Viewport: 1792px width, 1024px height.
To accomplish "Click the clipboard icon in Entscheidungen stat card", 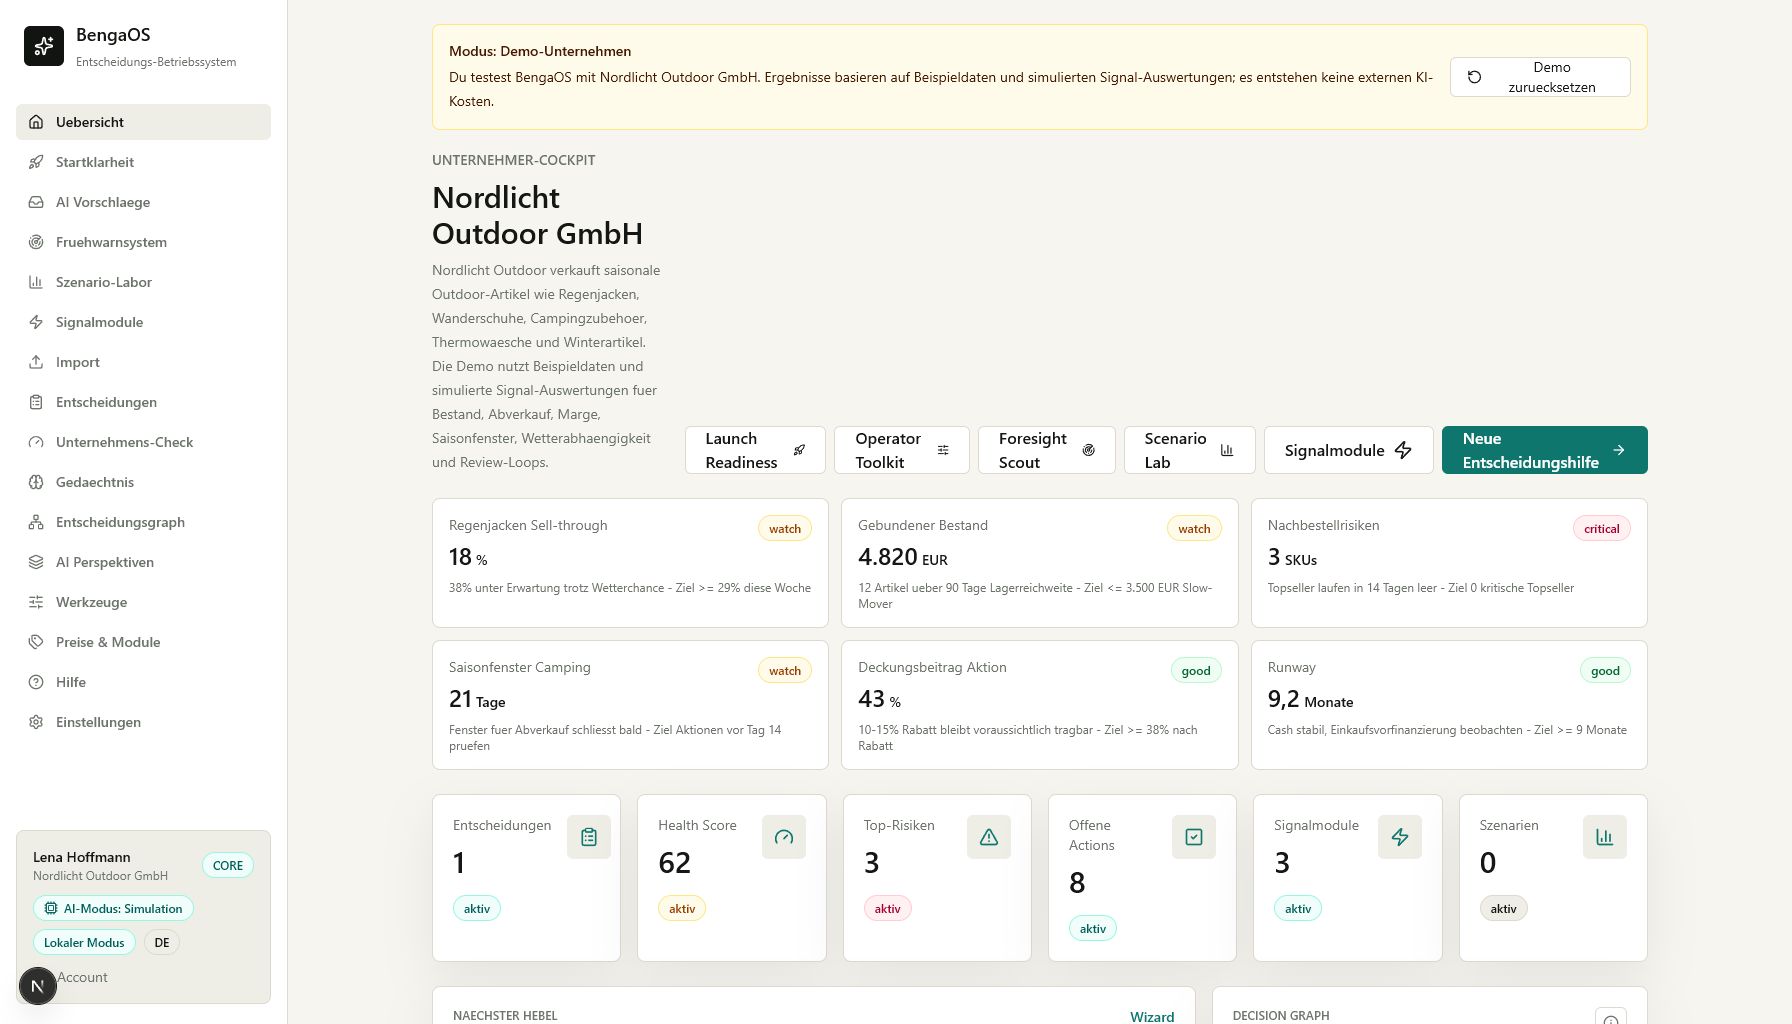I will 589,837.
